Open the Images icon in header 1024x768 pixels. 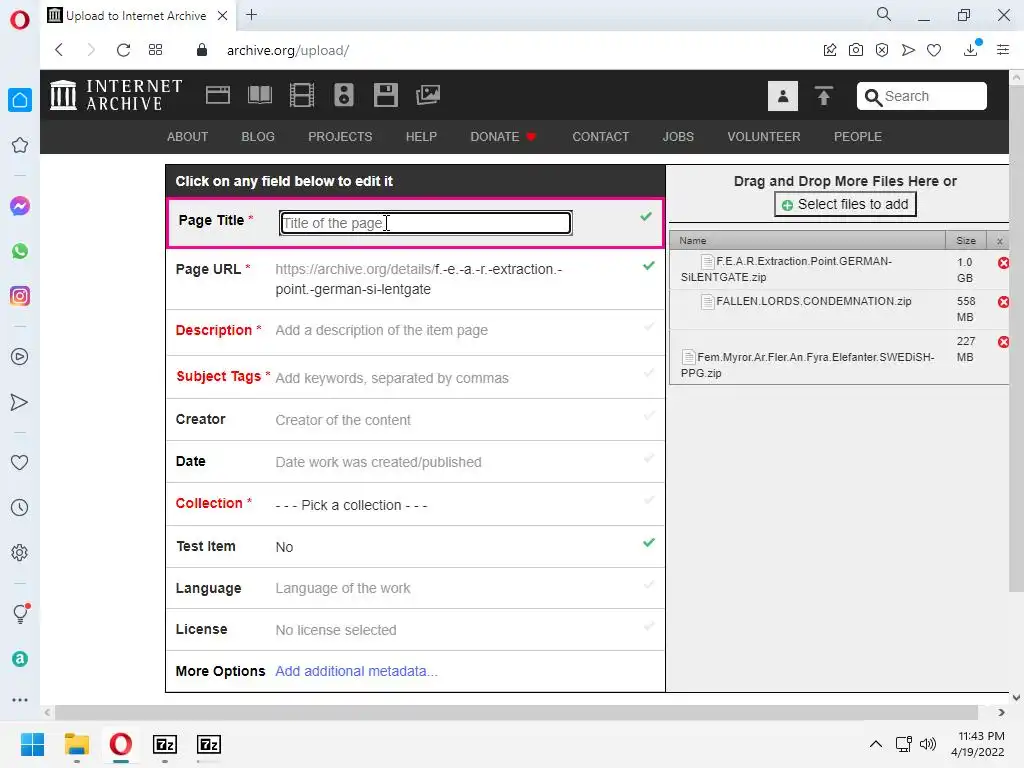[428, 95]
